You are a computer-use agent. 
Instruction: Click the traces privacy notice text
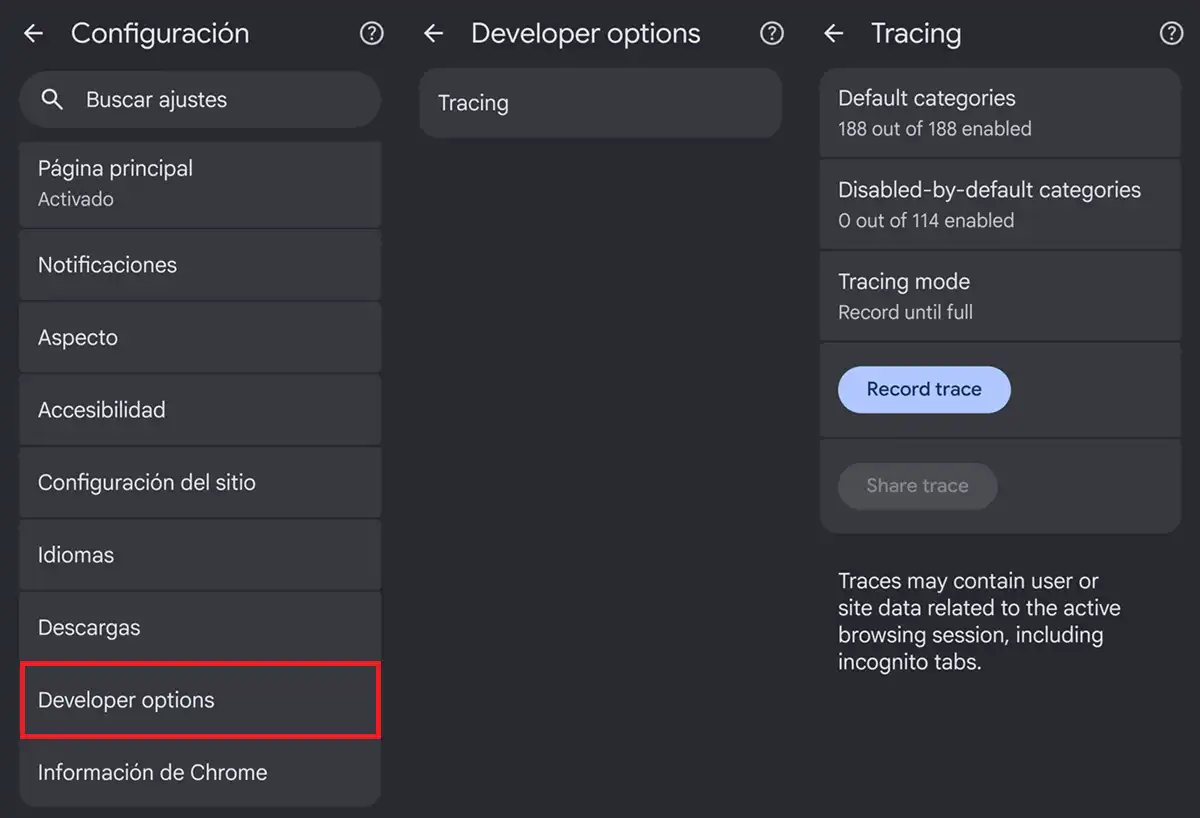click(979, 621)
